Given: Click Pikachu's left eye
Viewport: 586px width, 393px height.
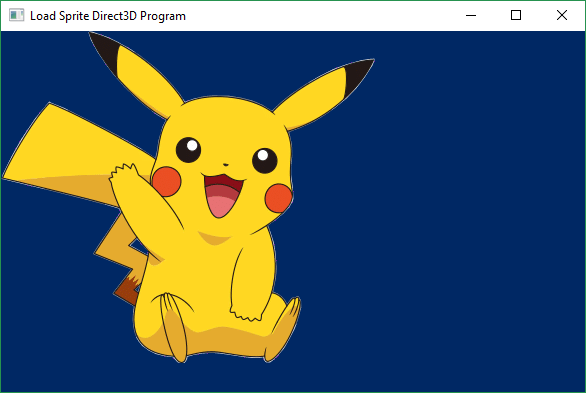Looking at the screenshot, I should point(188,150).
